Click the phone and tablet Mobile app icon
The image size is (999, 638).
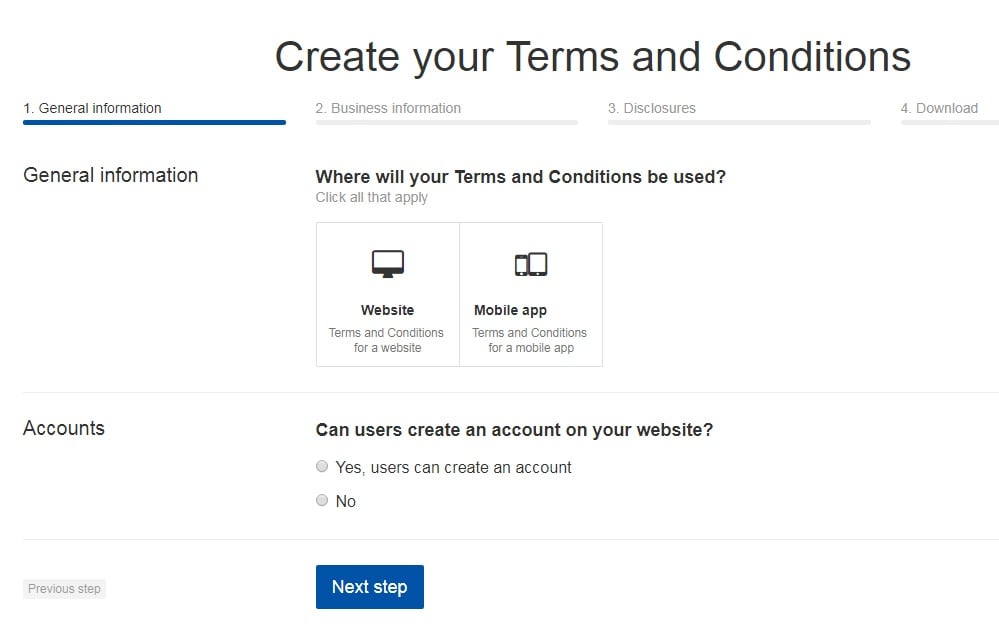[x=531, y=264]
